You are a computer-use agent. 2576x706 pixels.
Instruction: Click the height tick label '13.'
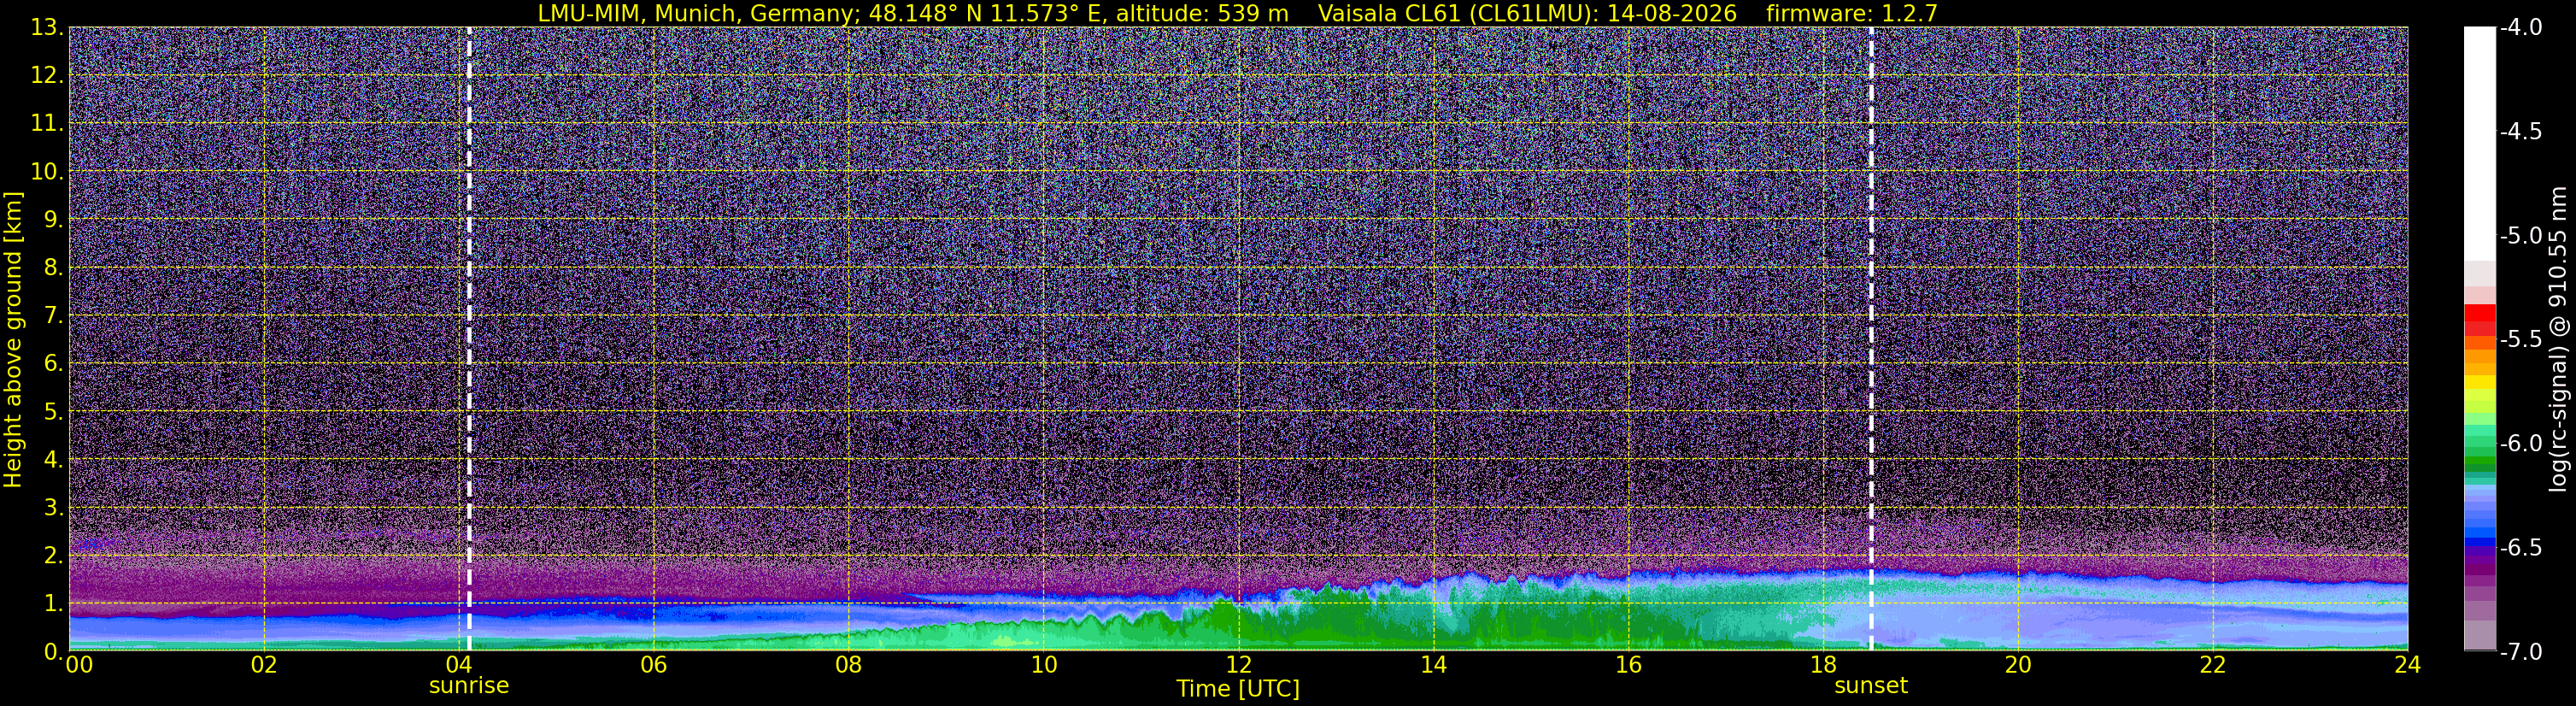pyautogui.click(x=46, y=28)
